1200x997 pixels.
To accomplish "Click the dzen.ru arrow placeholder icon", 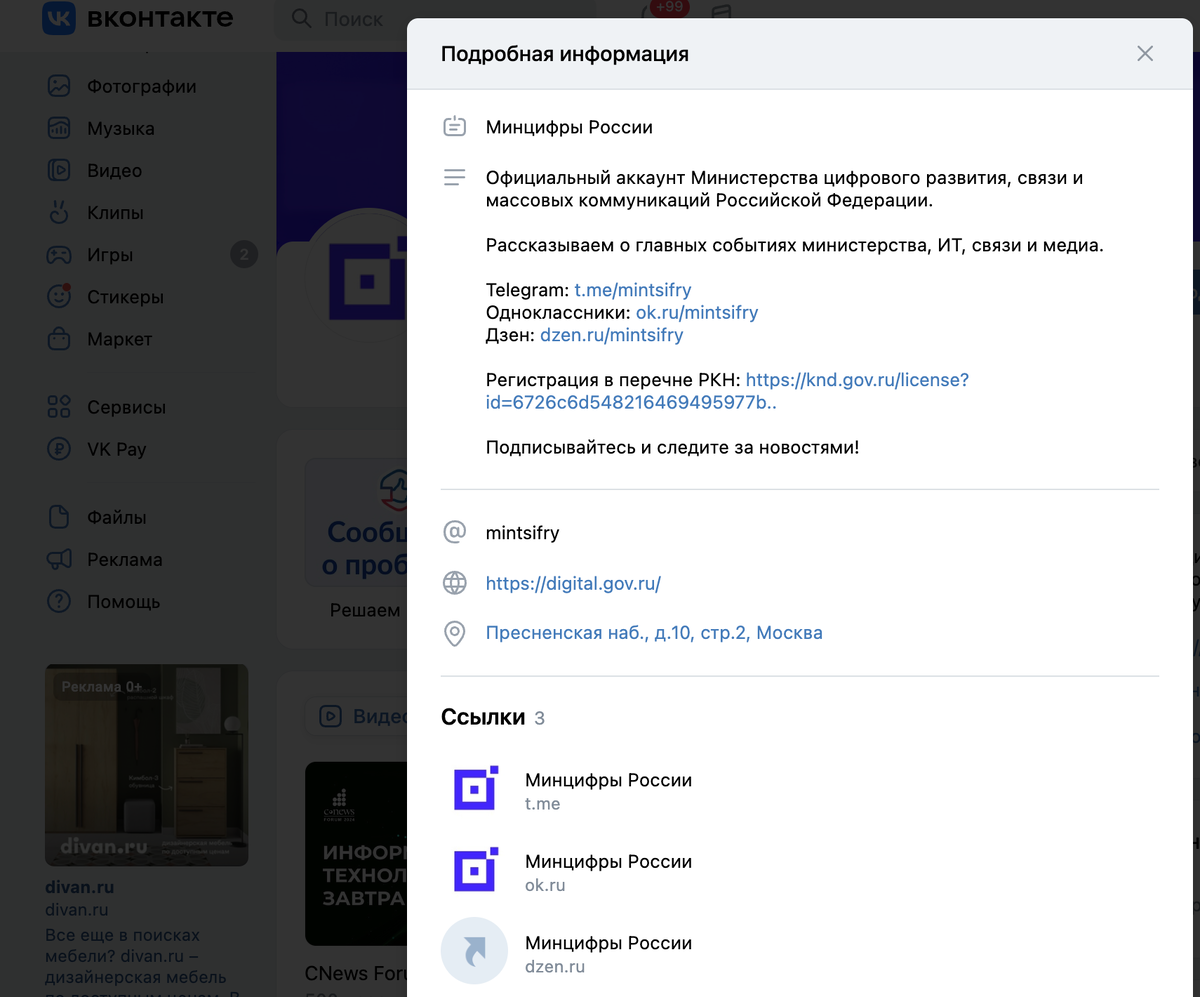I will click(x=475, y=951).
